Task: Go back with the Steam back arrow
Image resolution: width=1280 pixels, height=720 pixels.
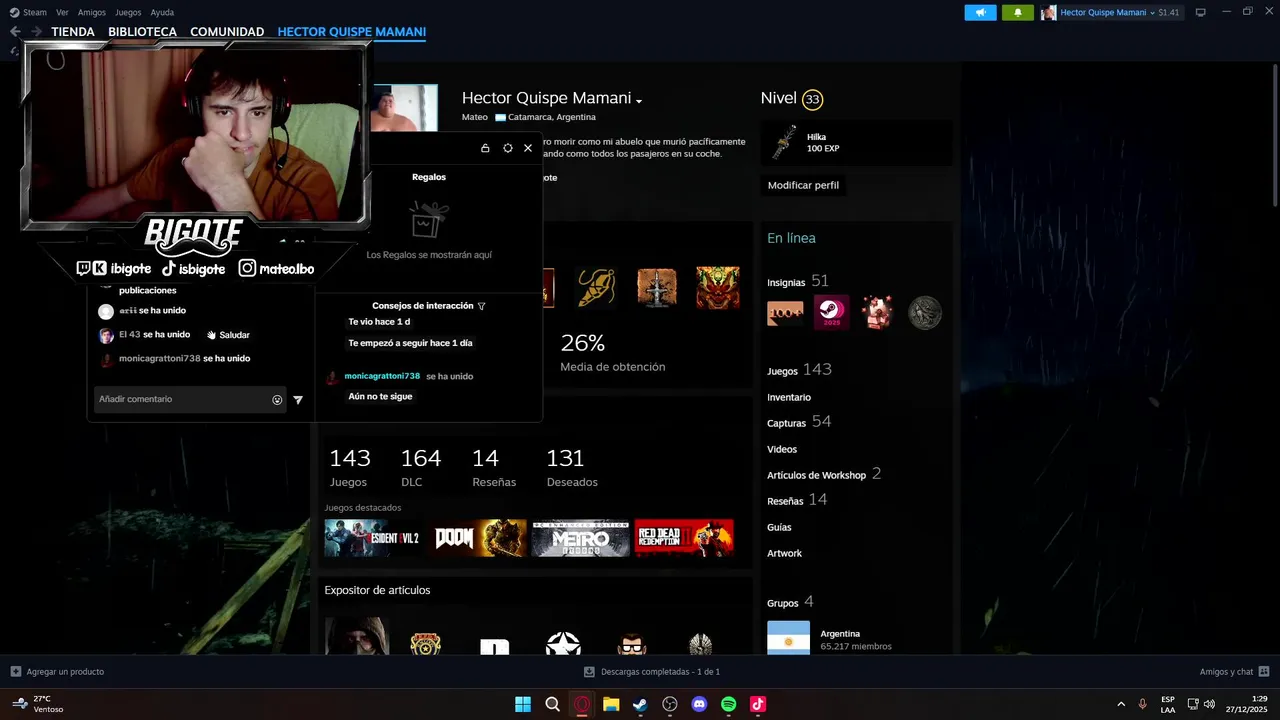Action: tap(15, 32)
